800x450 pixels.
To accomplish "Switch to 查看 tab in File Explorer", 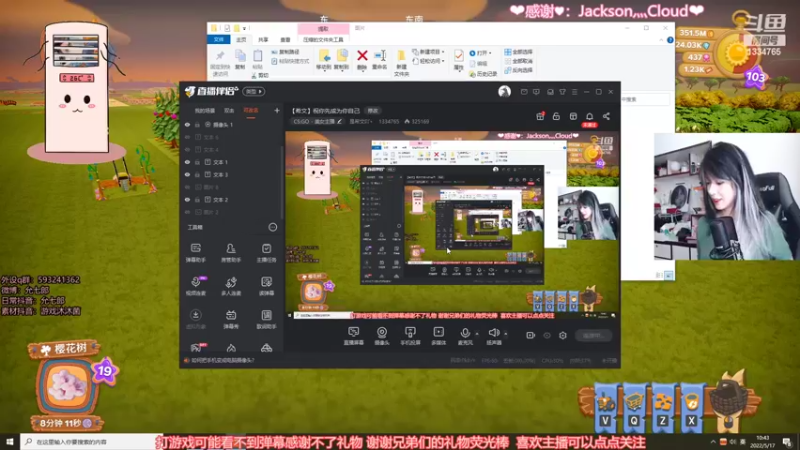I will (285, 39).
